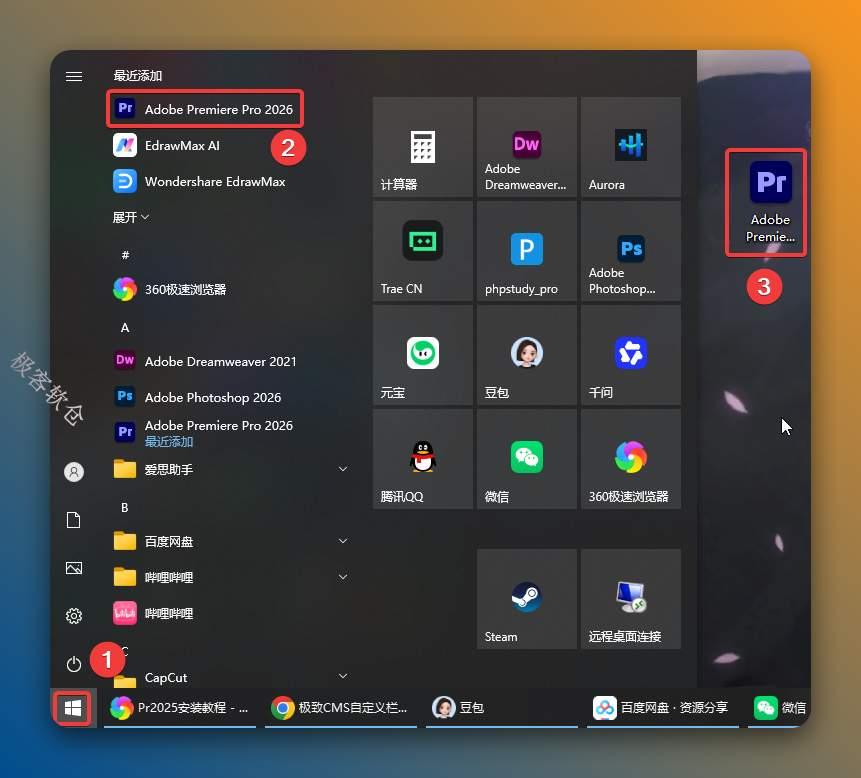Expand the 百度网盘 folder chevron
Image resolution: width=861 pixels, height=778 pixels.
point(343,541)
